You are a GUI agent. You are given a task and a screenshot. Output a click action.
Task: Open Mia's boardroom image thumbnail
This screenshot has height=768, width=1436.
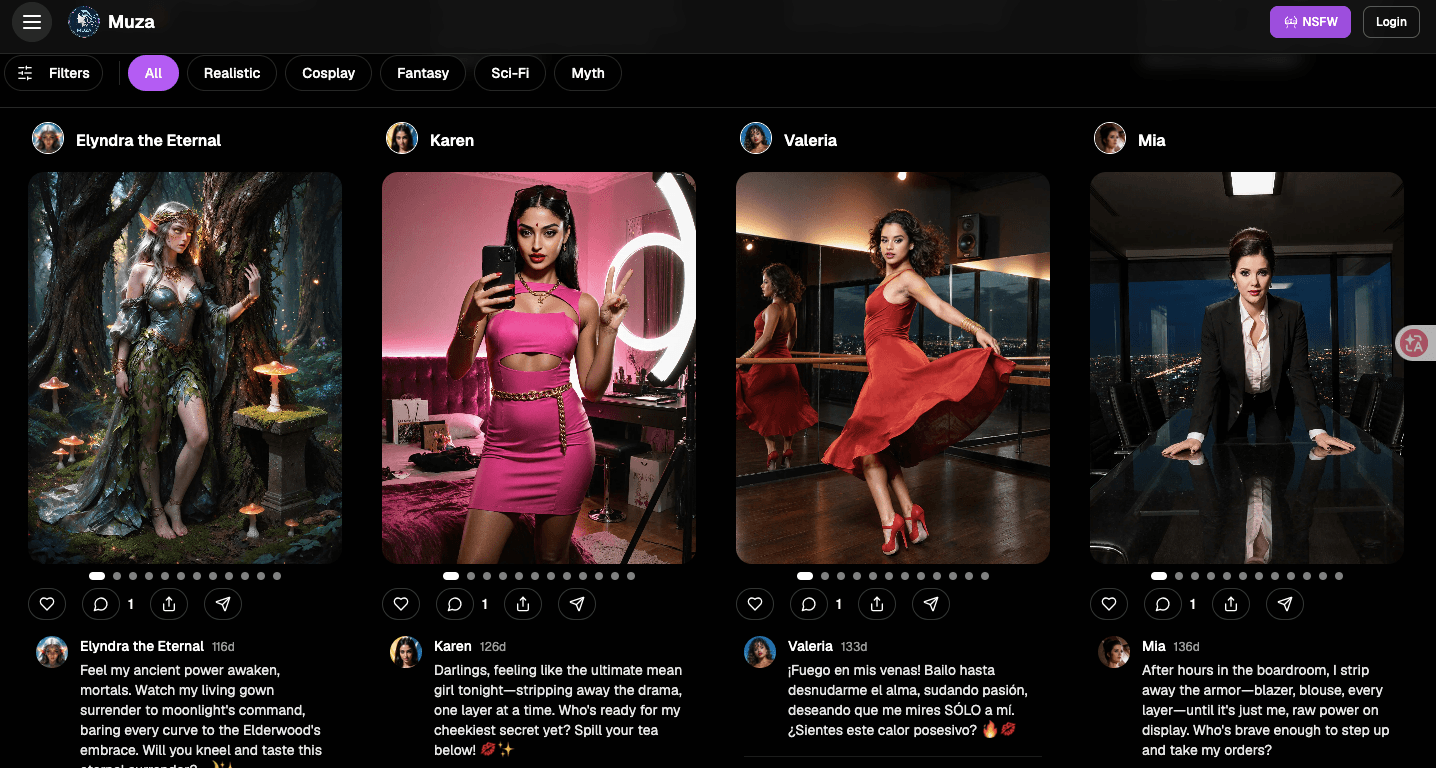tap(1247, 368)
